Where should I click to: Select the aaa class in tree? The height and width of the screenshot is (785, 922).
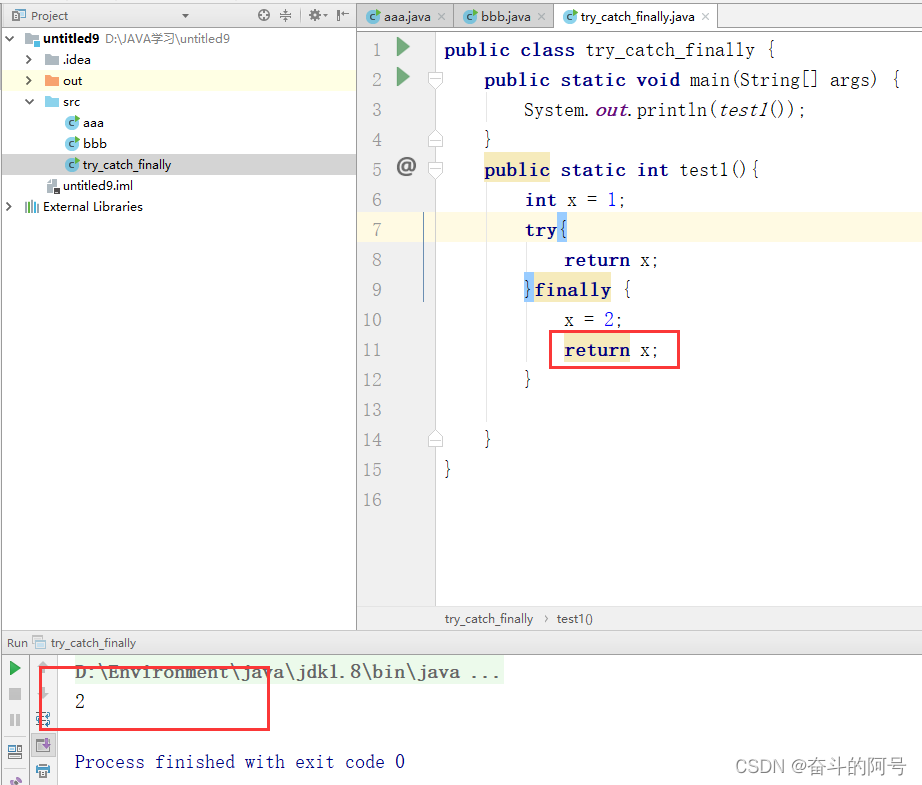pyautogui.click(x=85, y=123)
